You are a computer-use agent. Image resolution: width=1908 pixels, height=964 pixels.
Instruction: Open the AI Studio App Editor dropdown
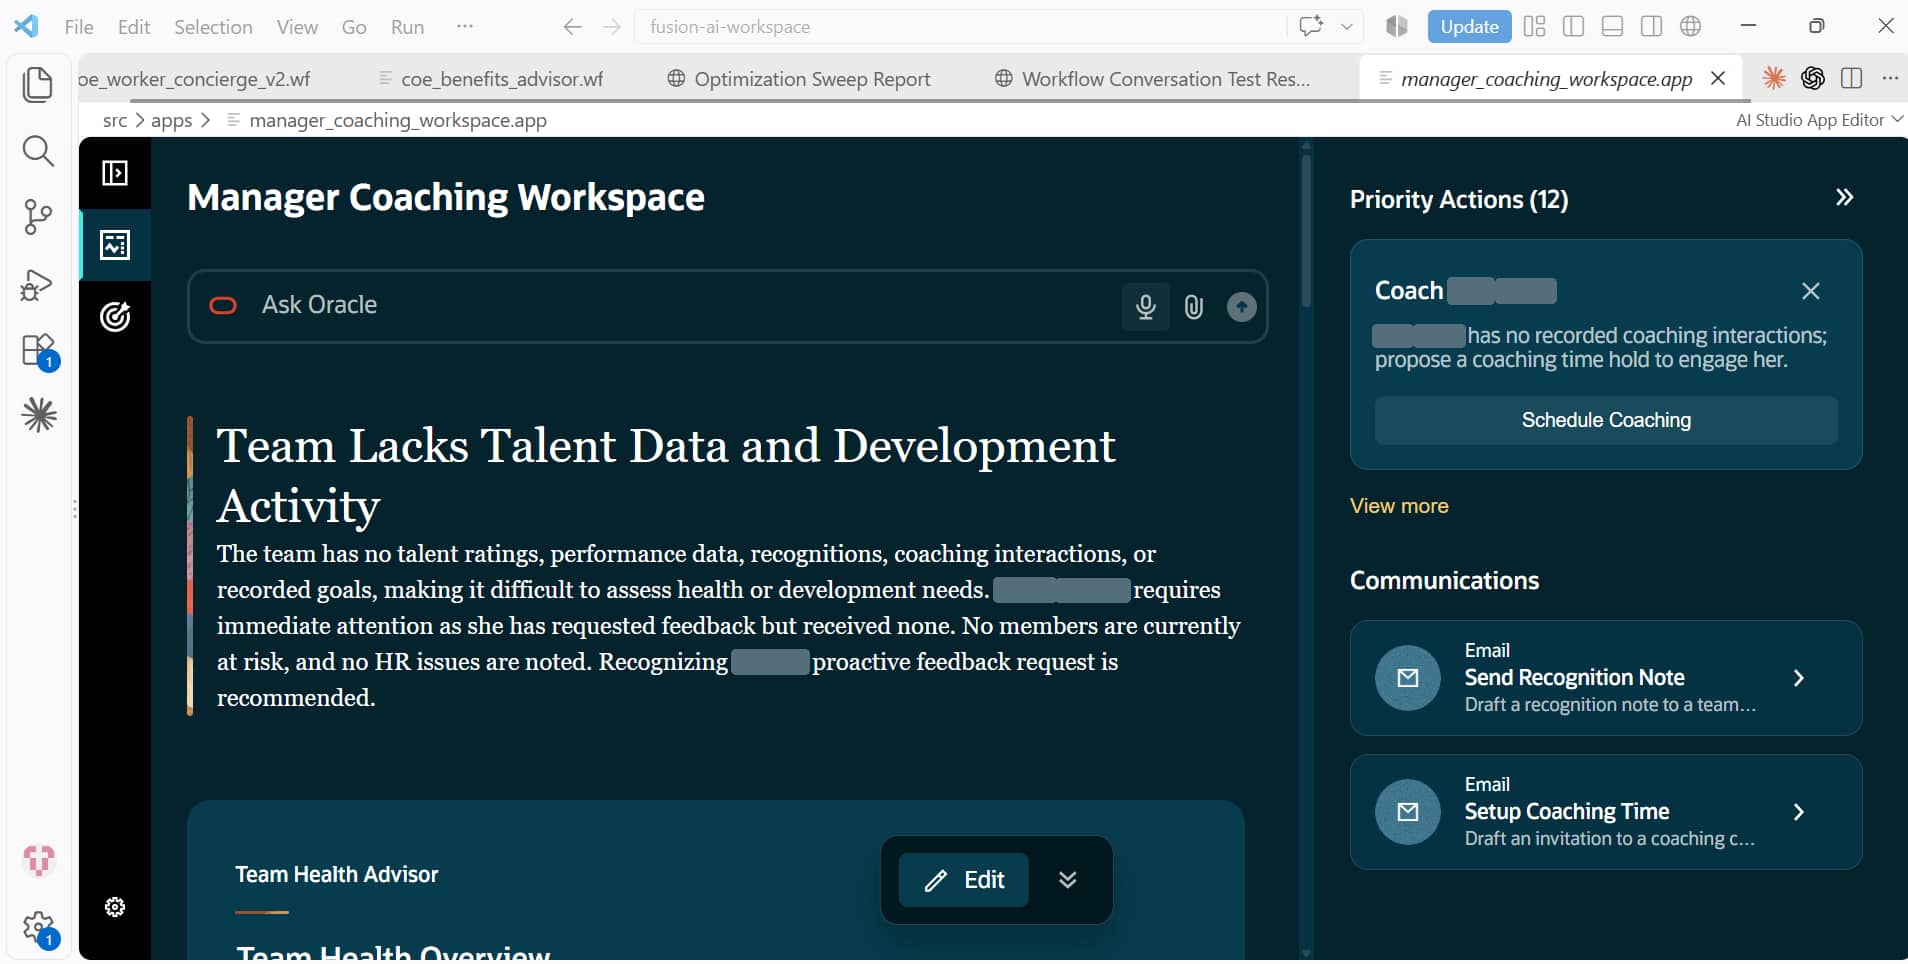tap(1819, 120)
